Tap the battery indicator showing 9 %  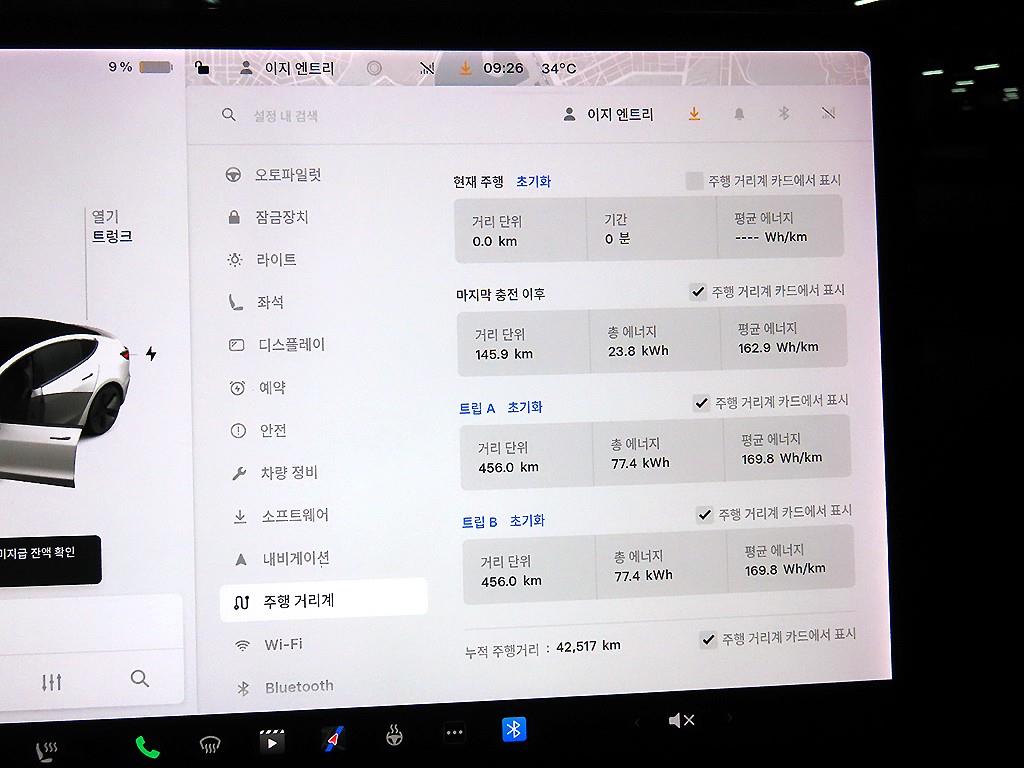[140, 67]
